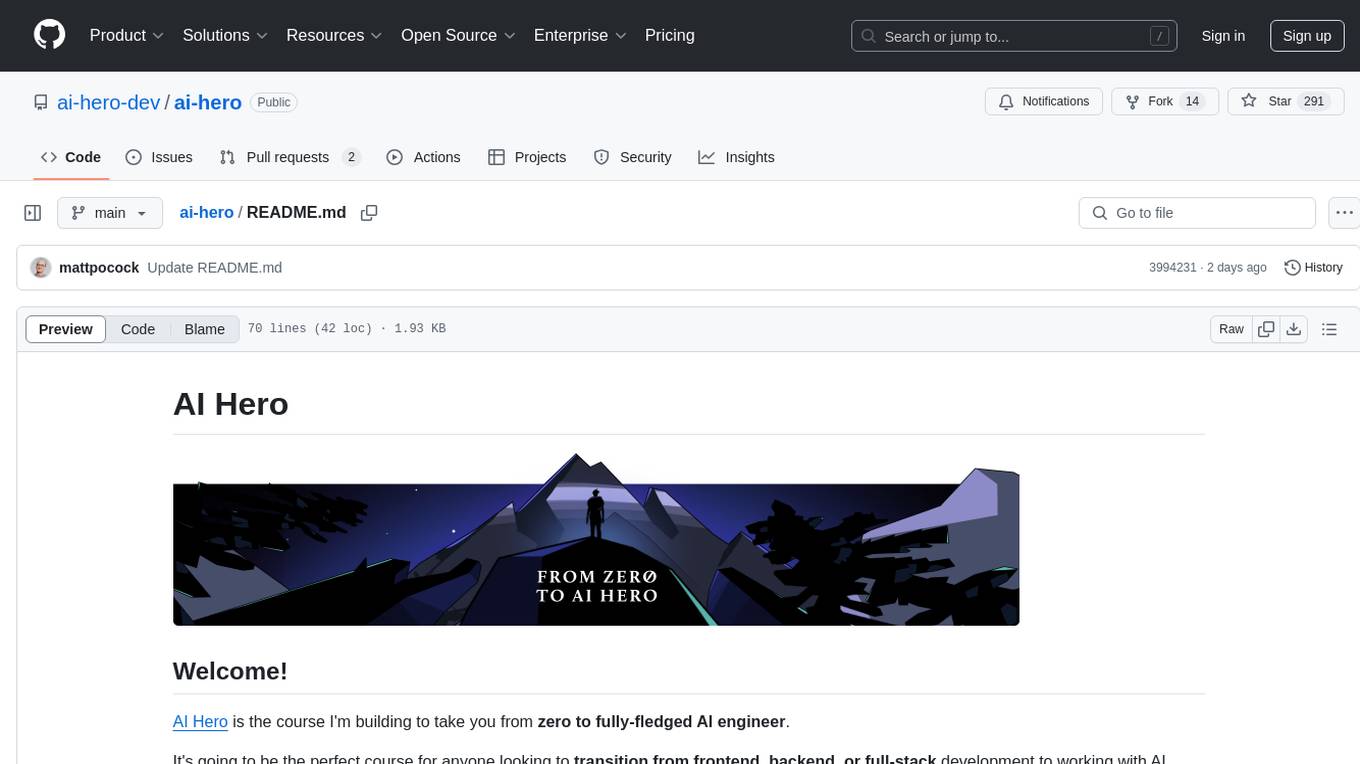Open the document outline list
This screenshot has width=1360, height=764.
1329,329
